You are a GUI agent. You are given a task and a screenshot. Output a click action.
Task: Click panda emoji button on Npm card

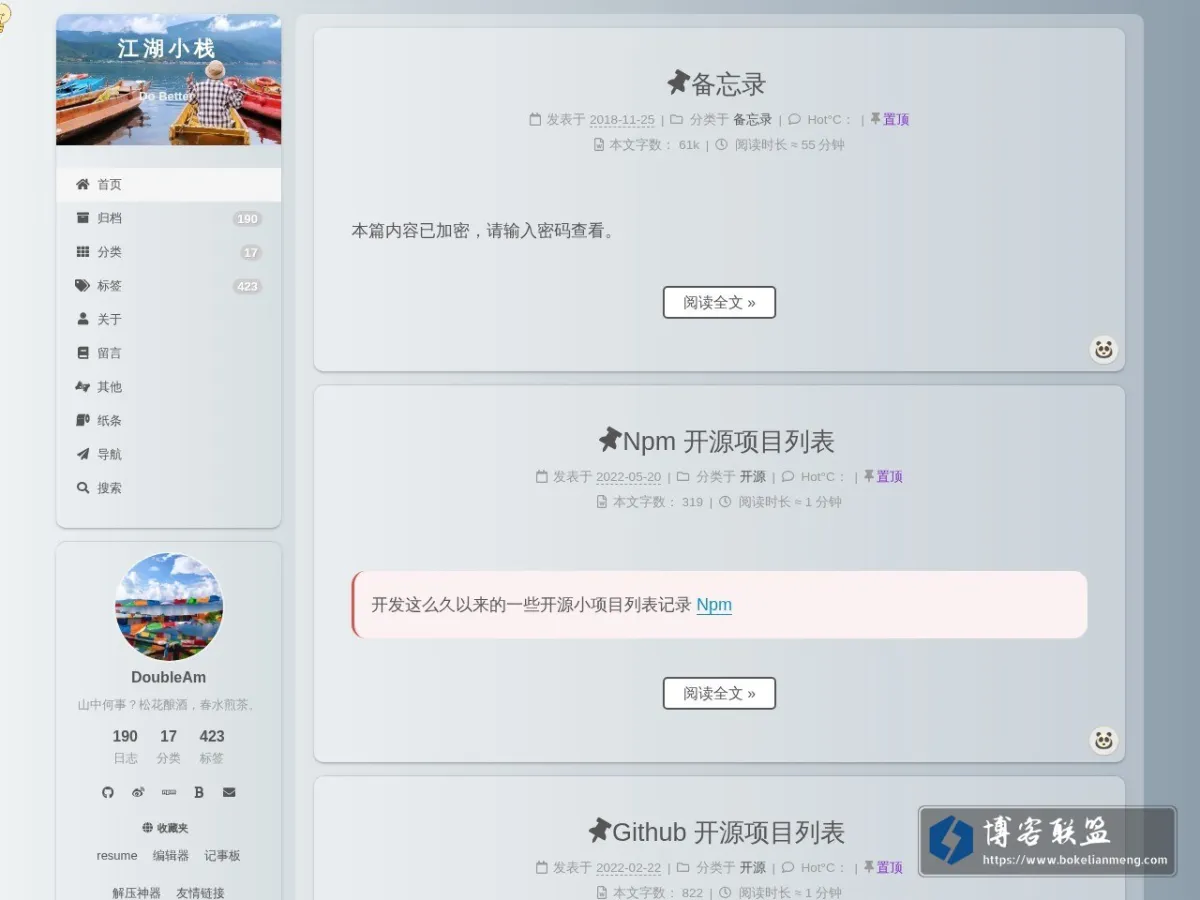[x=1103, y=740]
